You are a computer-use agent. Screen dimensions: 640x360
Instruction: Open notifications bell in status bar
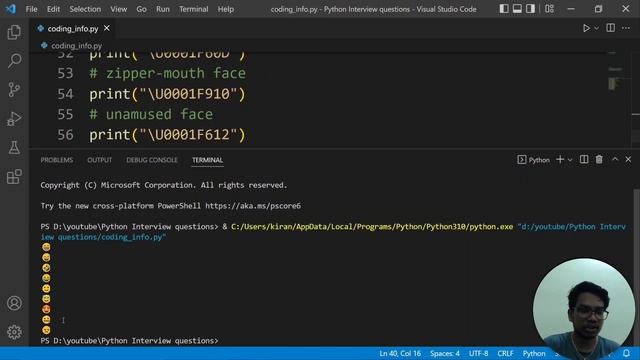(626, 353)
